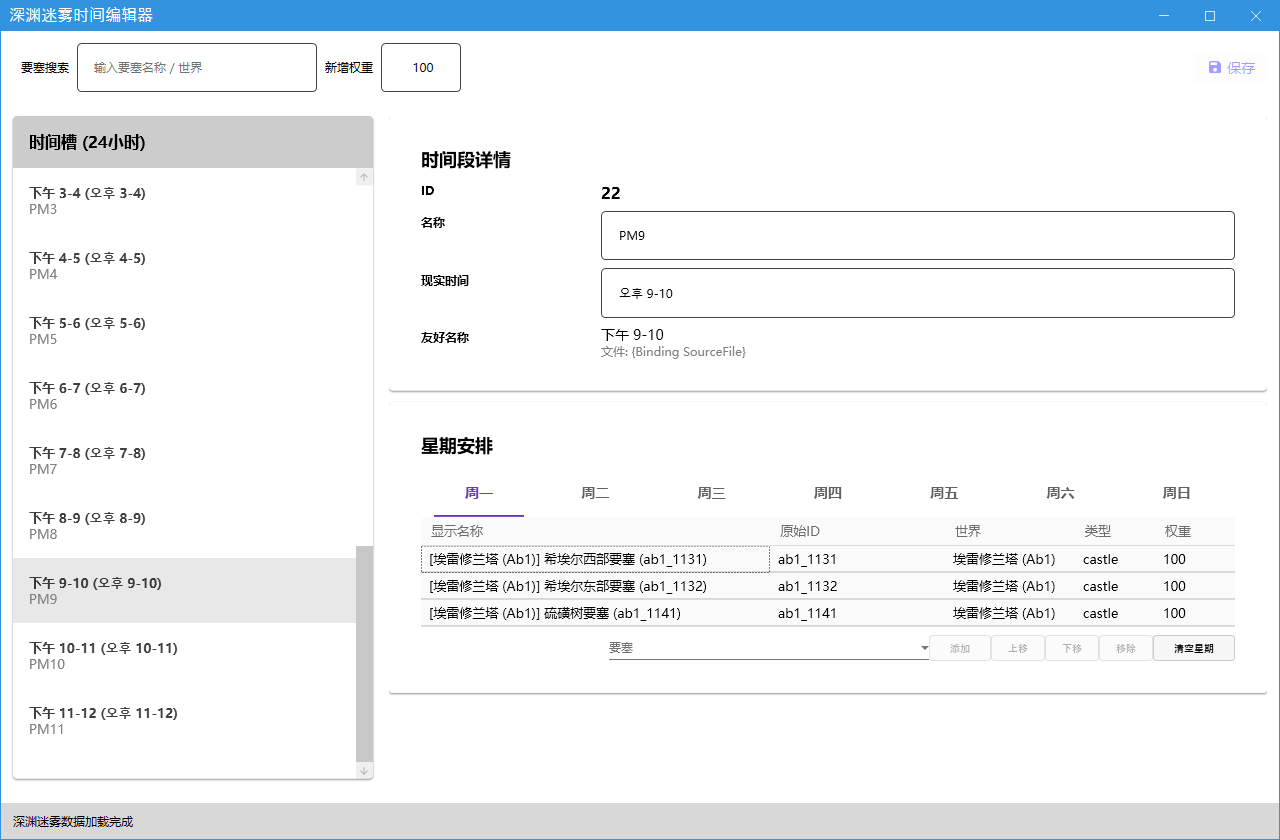Image resolution: width=1280 pixels, height=840 pixels.
Task: Click into the fortress search field
Action: tap(197, 68)
